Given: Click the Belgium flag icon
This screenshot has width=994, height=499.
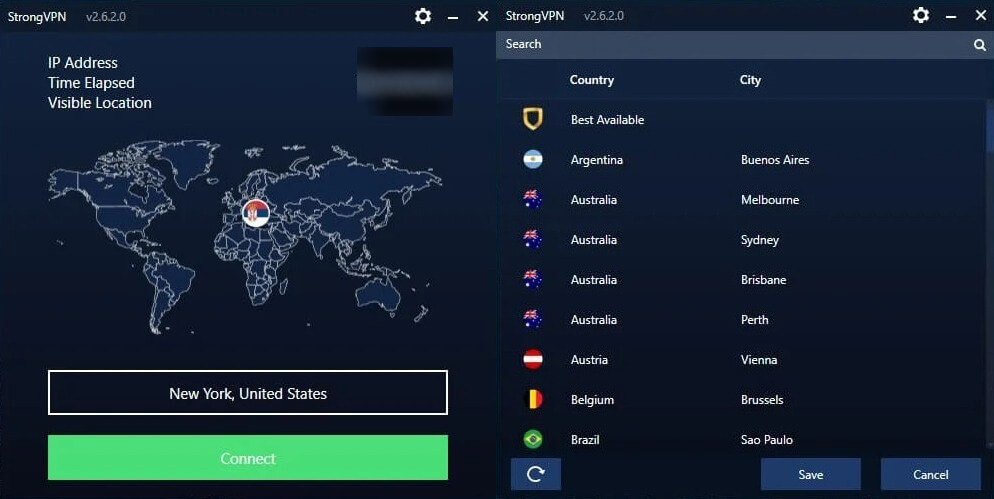Looking at the screenshot, I should (x=532, y=399).
